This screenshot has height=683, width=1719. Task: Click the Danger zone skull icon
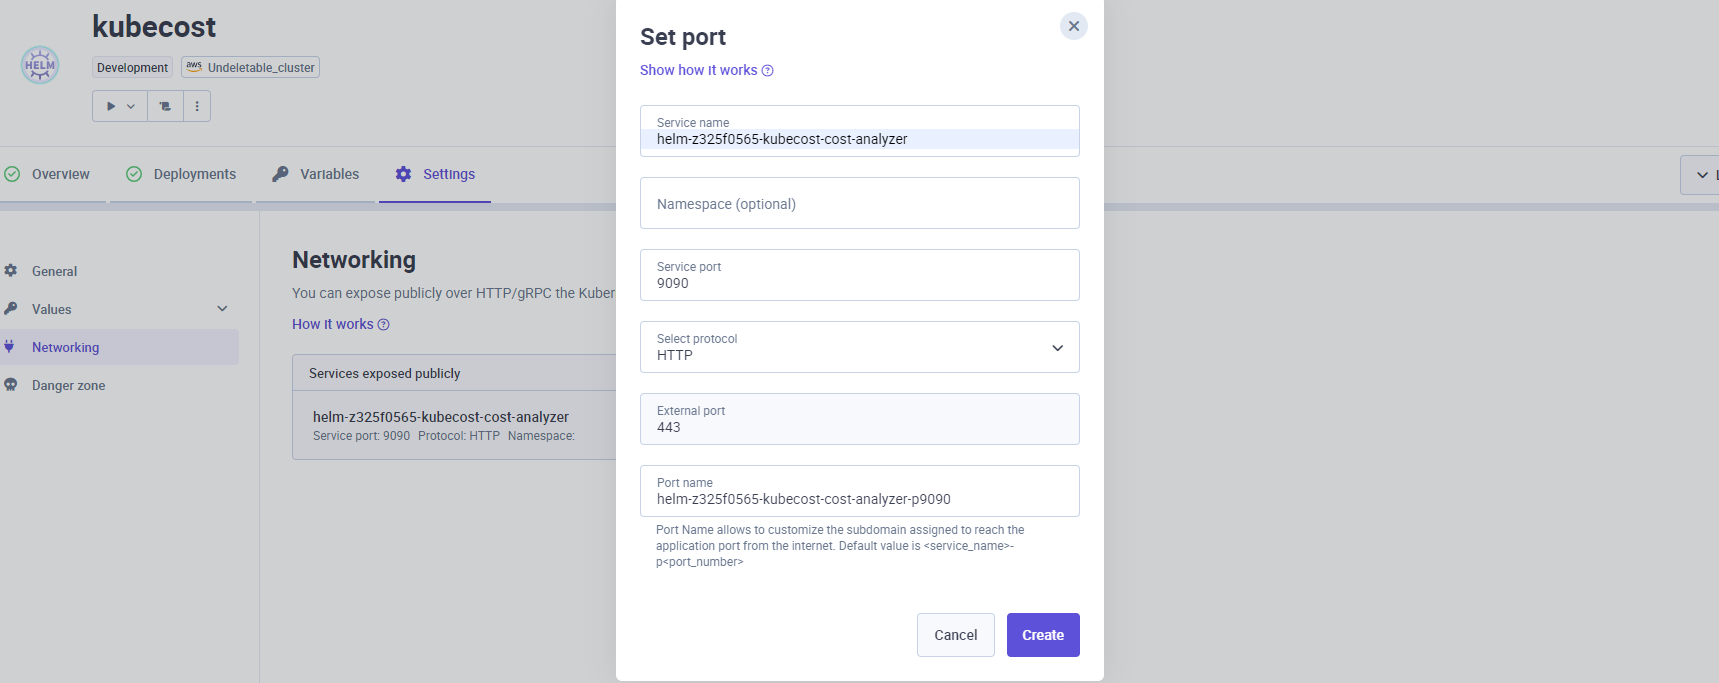coord(11,385)
